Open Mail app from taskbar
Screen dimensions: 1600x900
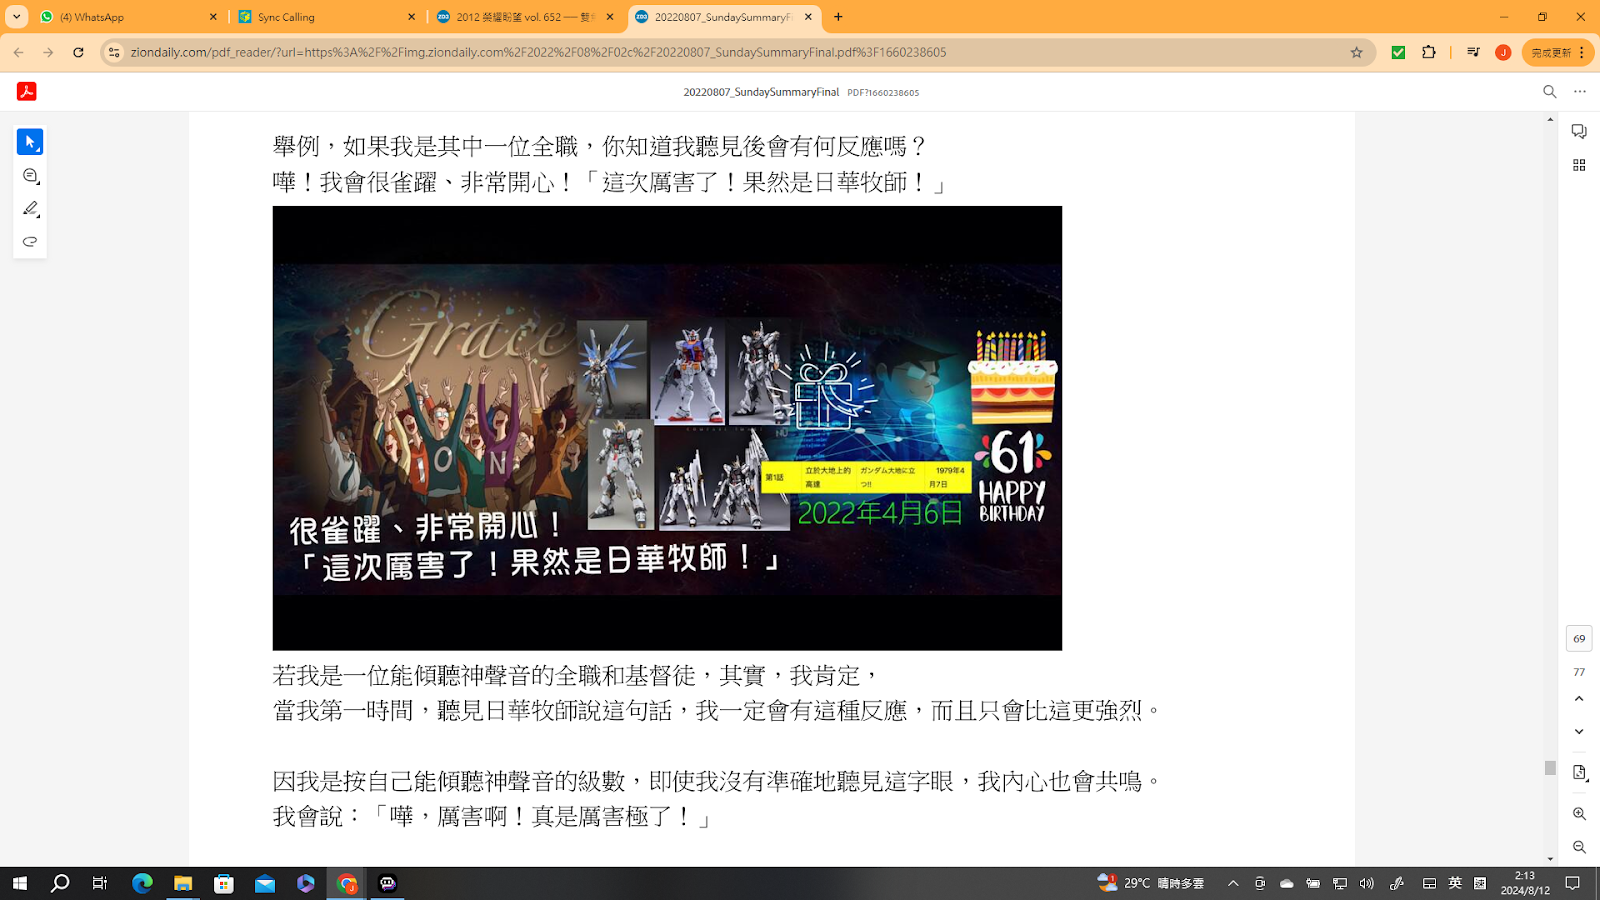[x=265, y=883]
